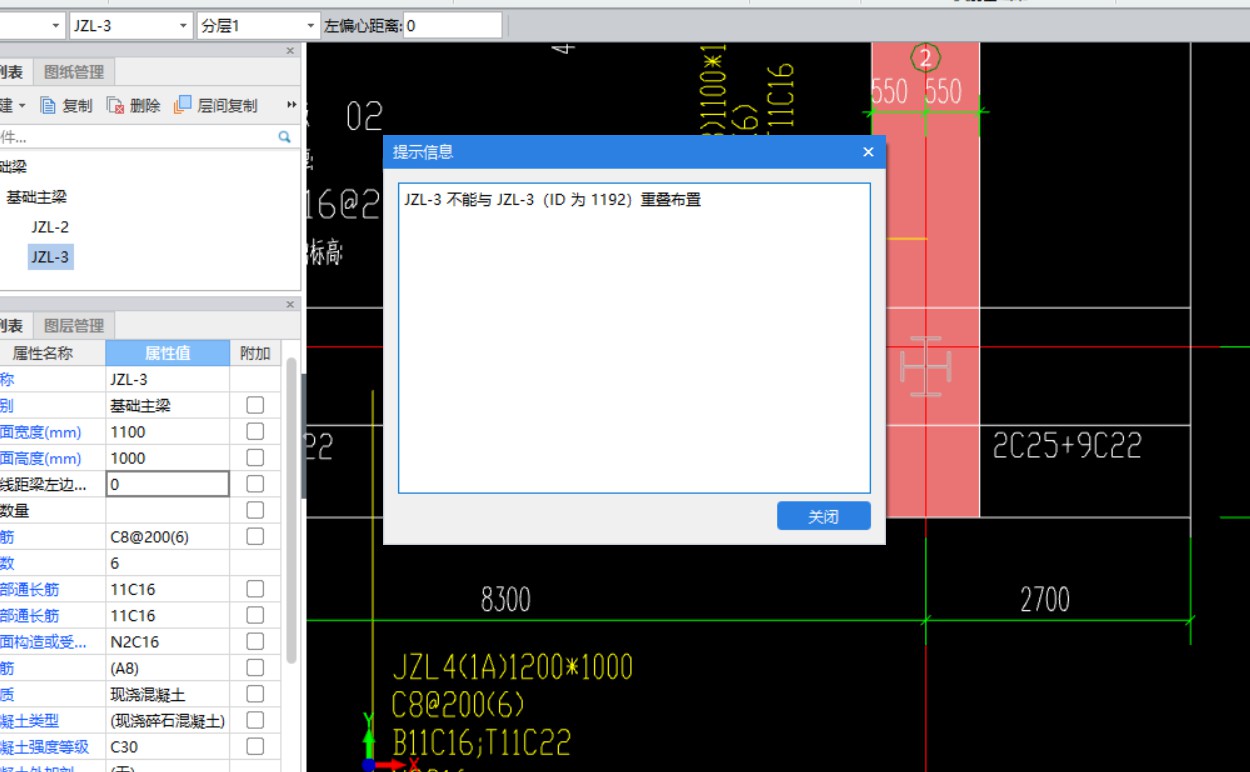The height and width of the screenshot is (772, 1250).
Task: Click the 关闭 button in the dialog
Action: click(824, 516)
